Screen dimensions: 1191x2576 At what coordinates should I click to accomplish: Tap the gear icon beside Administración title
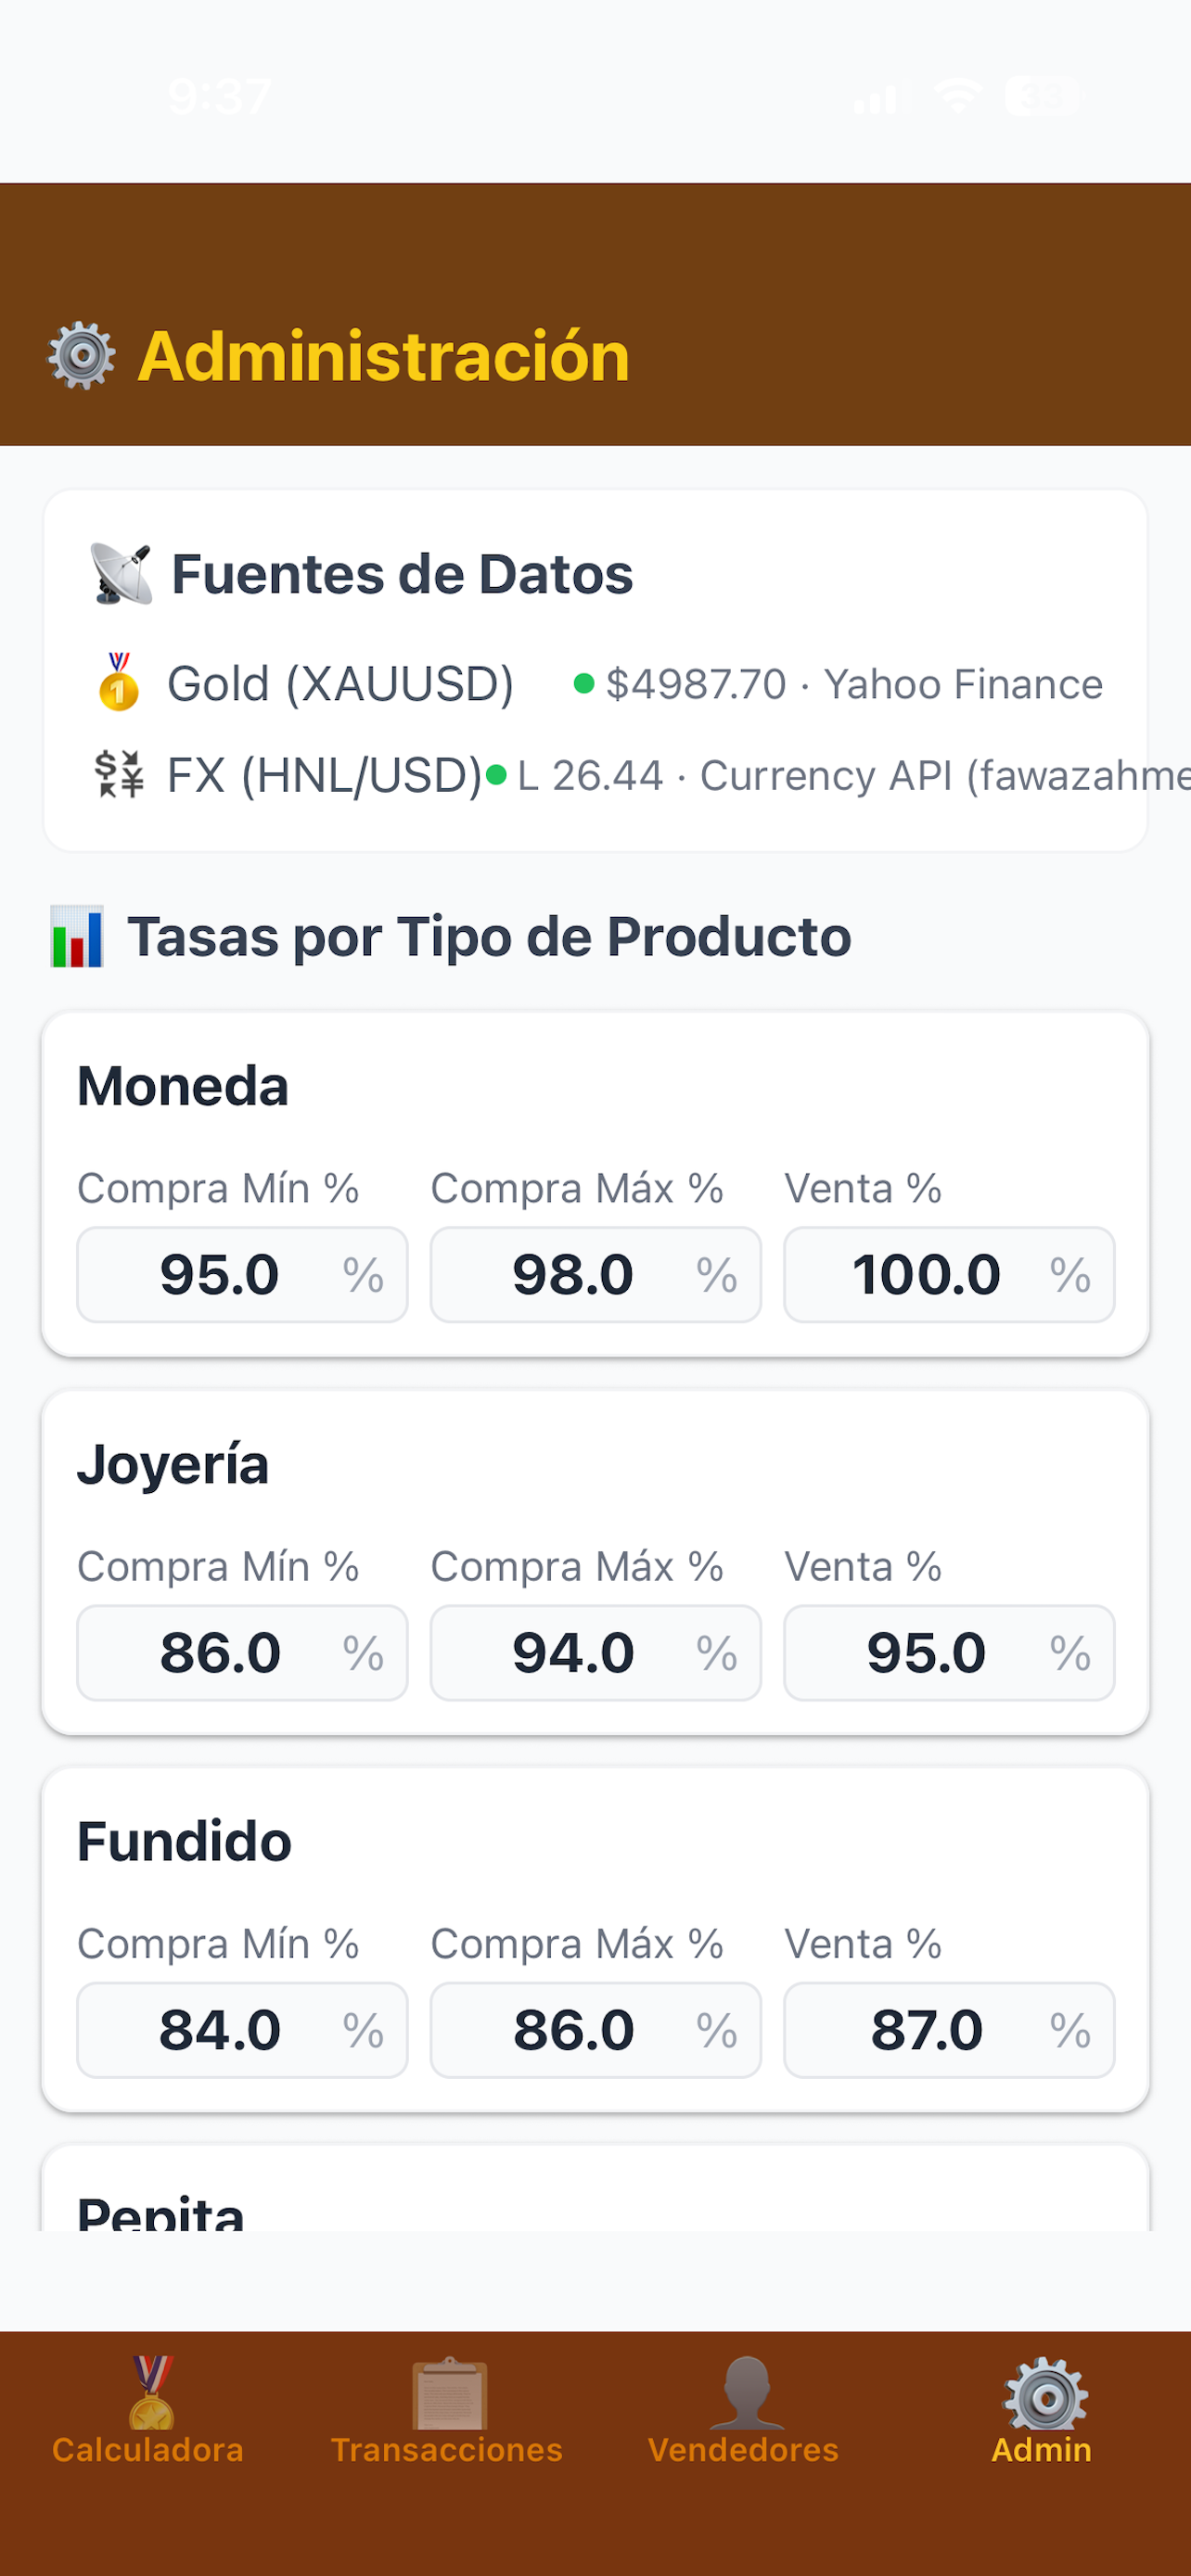pyautogui.click(x=82, y=356)
